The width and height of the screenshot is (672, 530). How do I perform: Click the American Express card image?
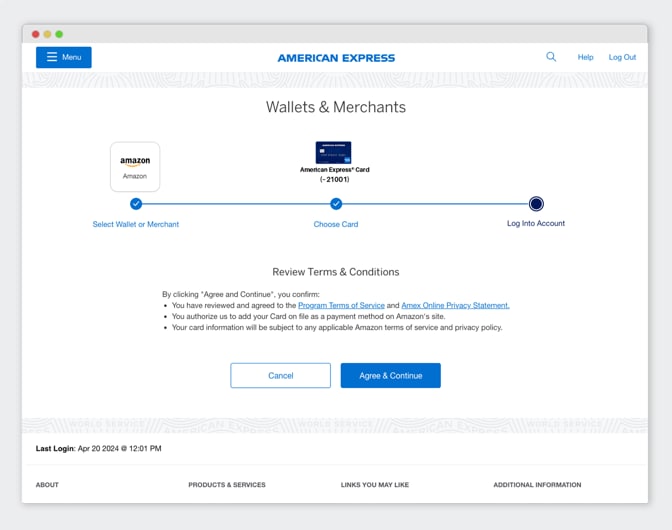click(333, 153)
